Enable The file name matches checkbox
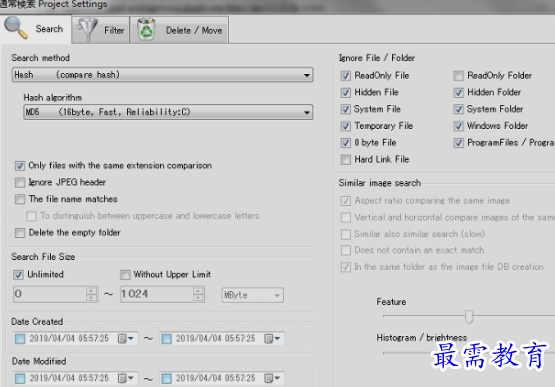 pos(20,199)
